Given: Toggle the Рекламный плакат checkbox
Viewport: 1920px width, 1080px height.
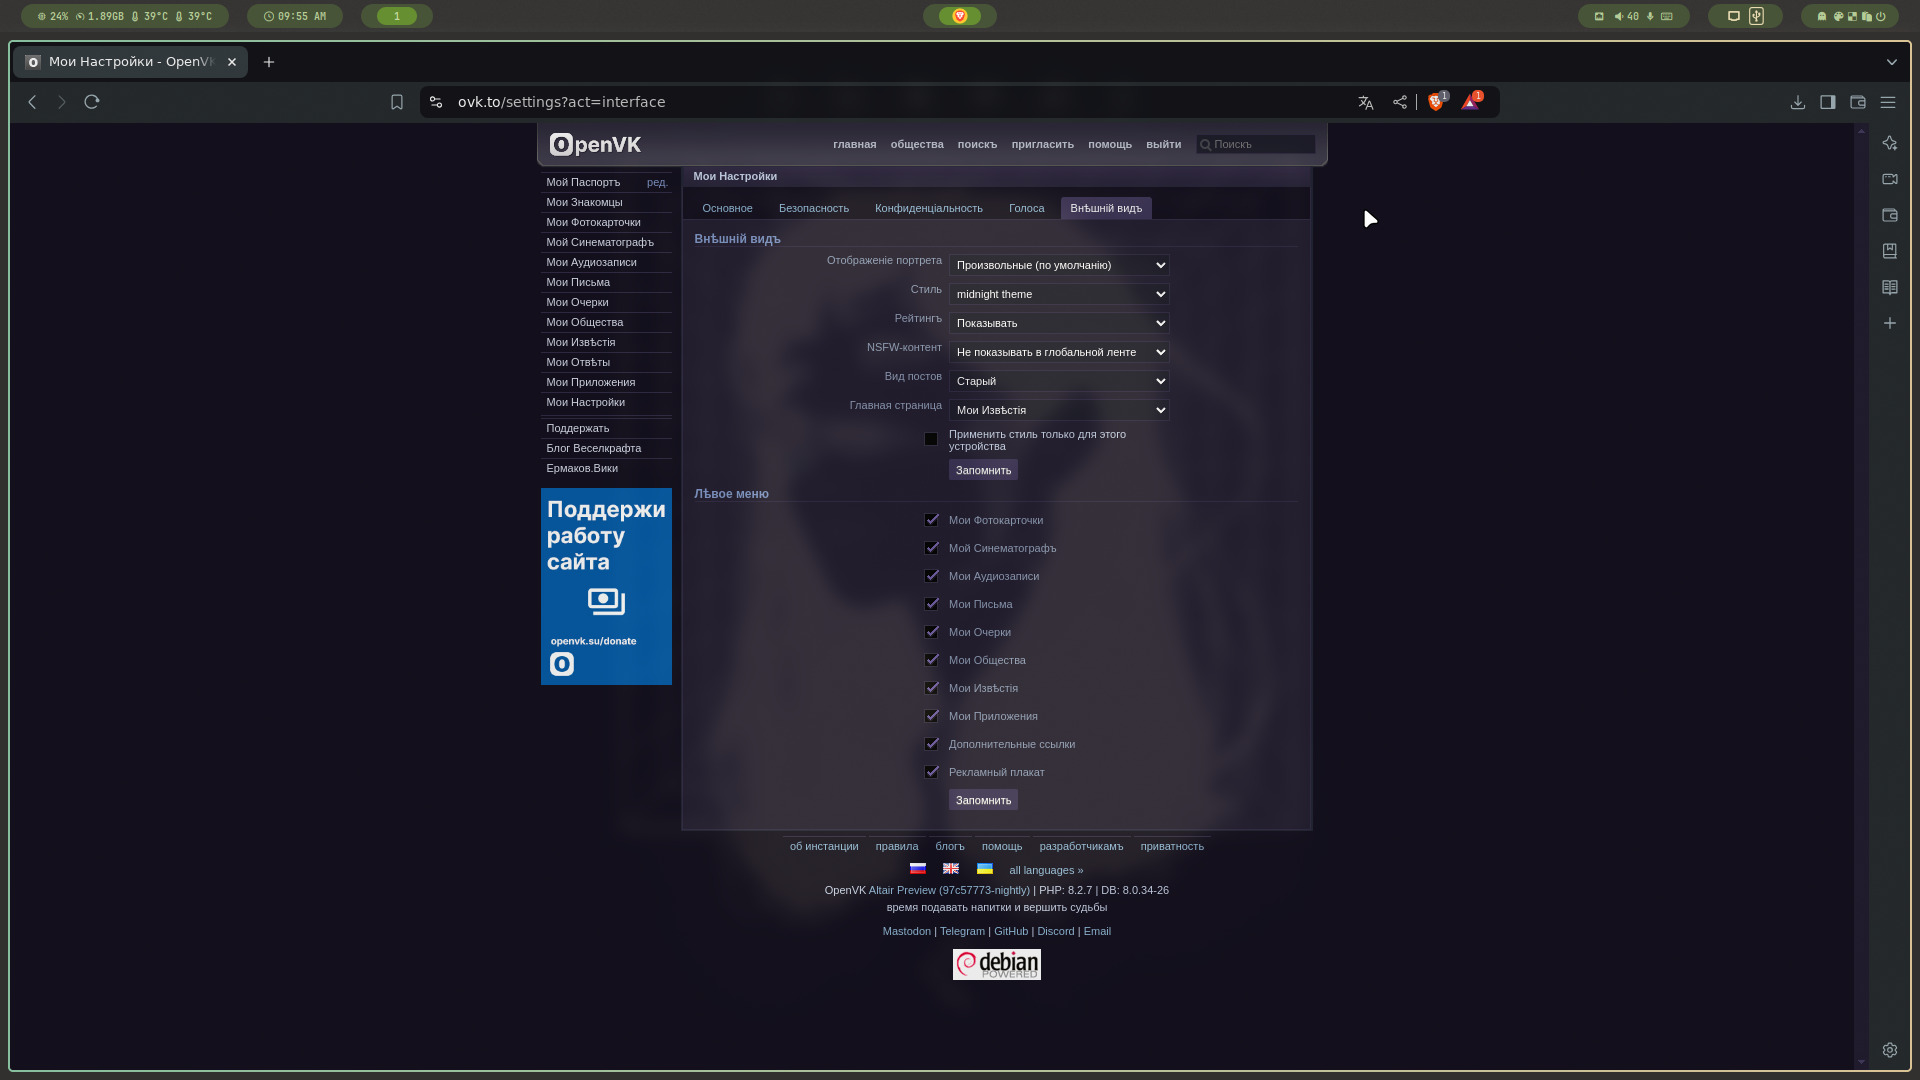Looking at the screenshot, I should (932, 772).
